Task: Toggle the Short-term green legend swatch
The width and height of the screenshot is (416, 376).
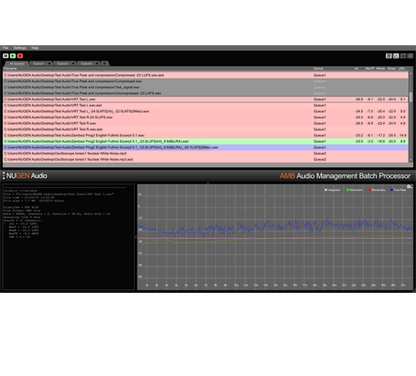Action: pyautogui.click(x=348, y=190)
